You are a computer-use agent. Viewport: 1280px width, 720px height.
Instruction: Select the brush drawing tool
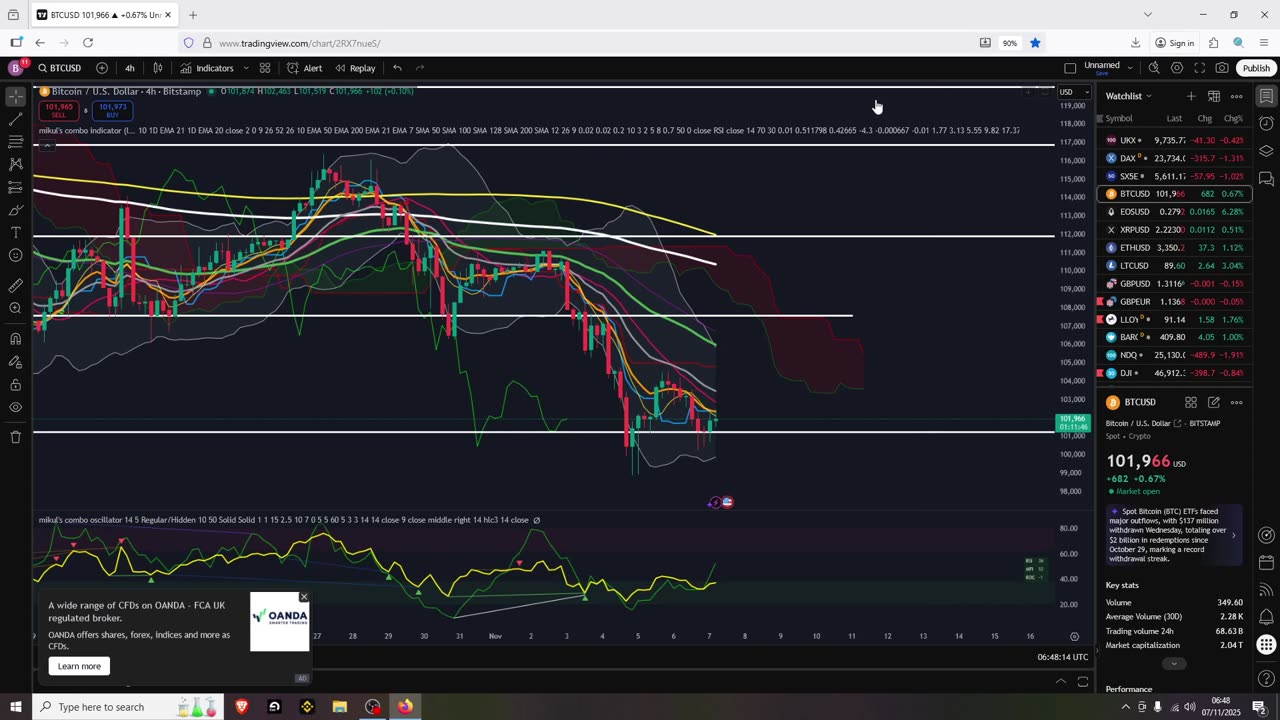(x=15, y=210)
